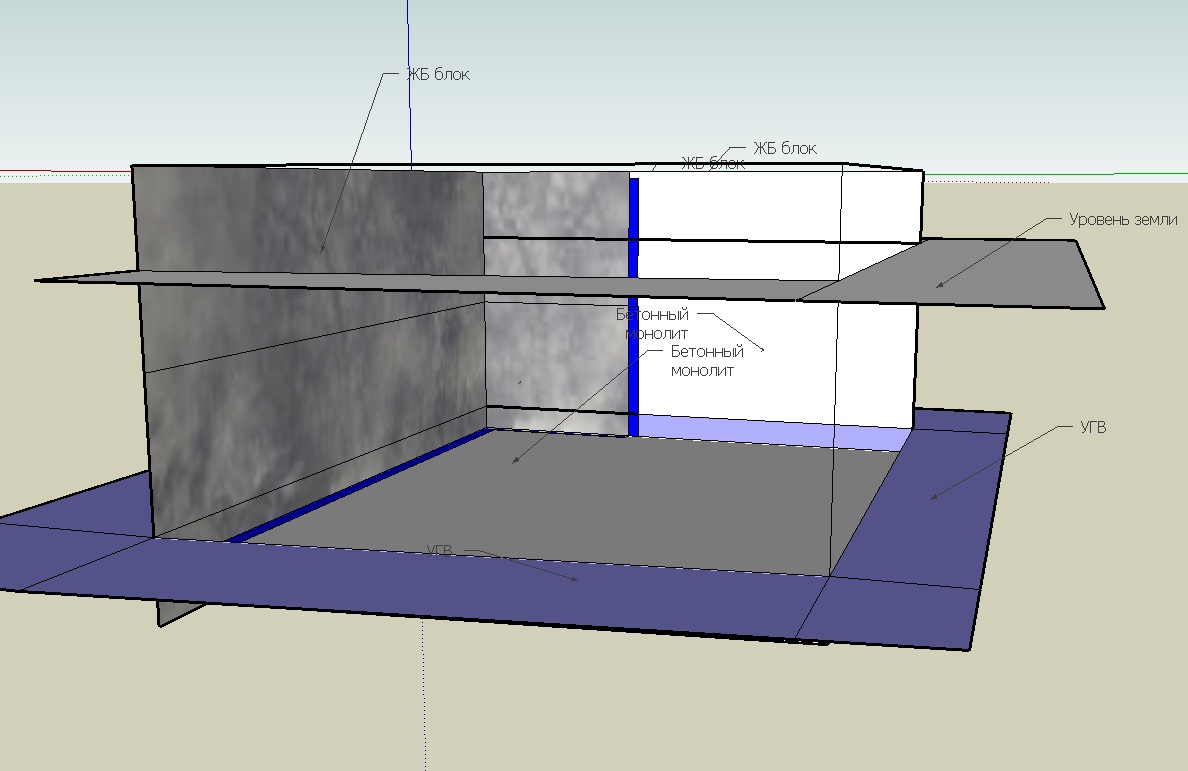Viewport: 1188px width, 771px height.
Task: Click the faded 'ЖБ блок' label behind wall
Action: tap(713, 163)
